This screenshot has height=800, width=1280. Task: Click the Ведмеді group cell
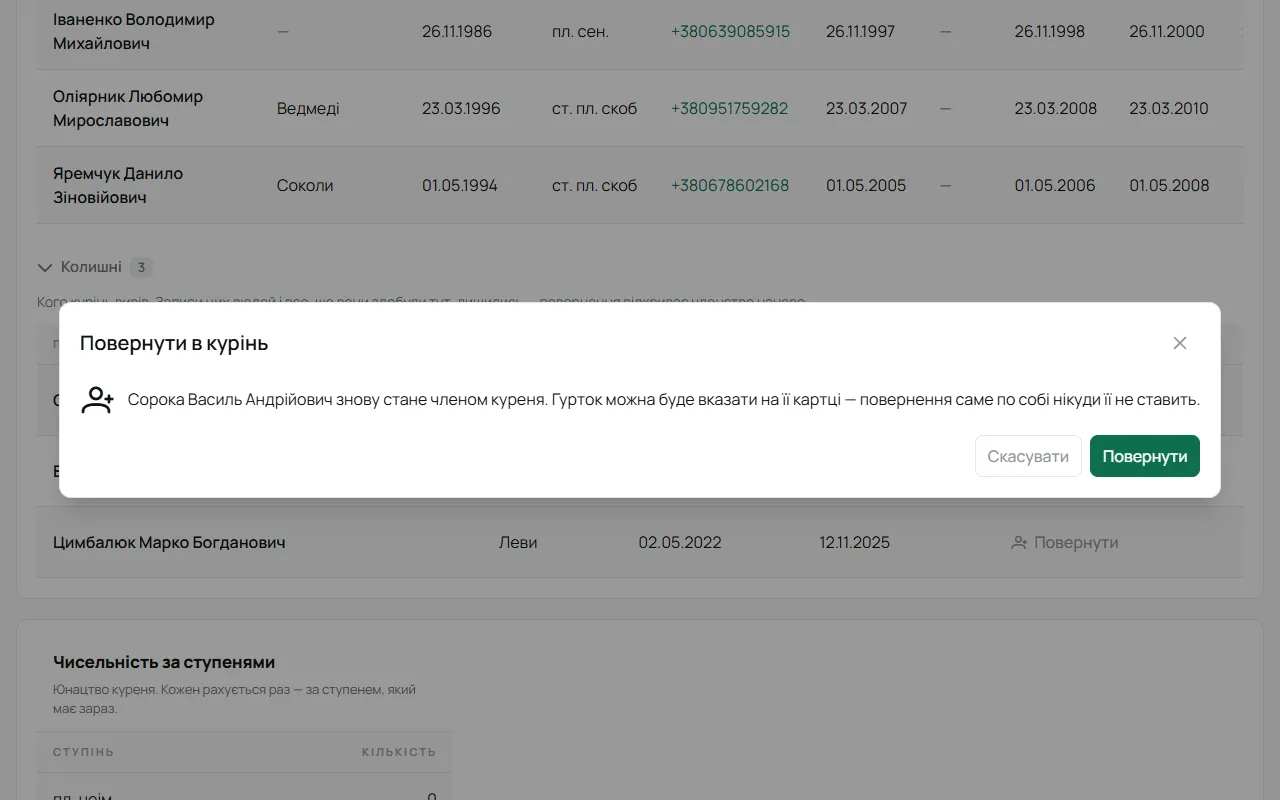tap(308, 108)
